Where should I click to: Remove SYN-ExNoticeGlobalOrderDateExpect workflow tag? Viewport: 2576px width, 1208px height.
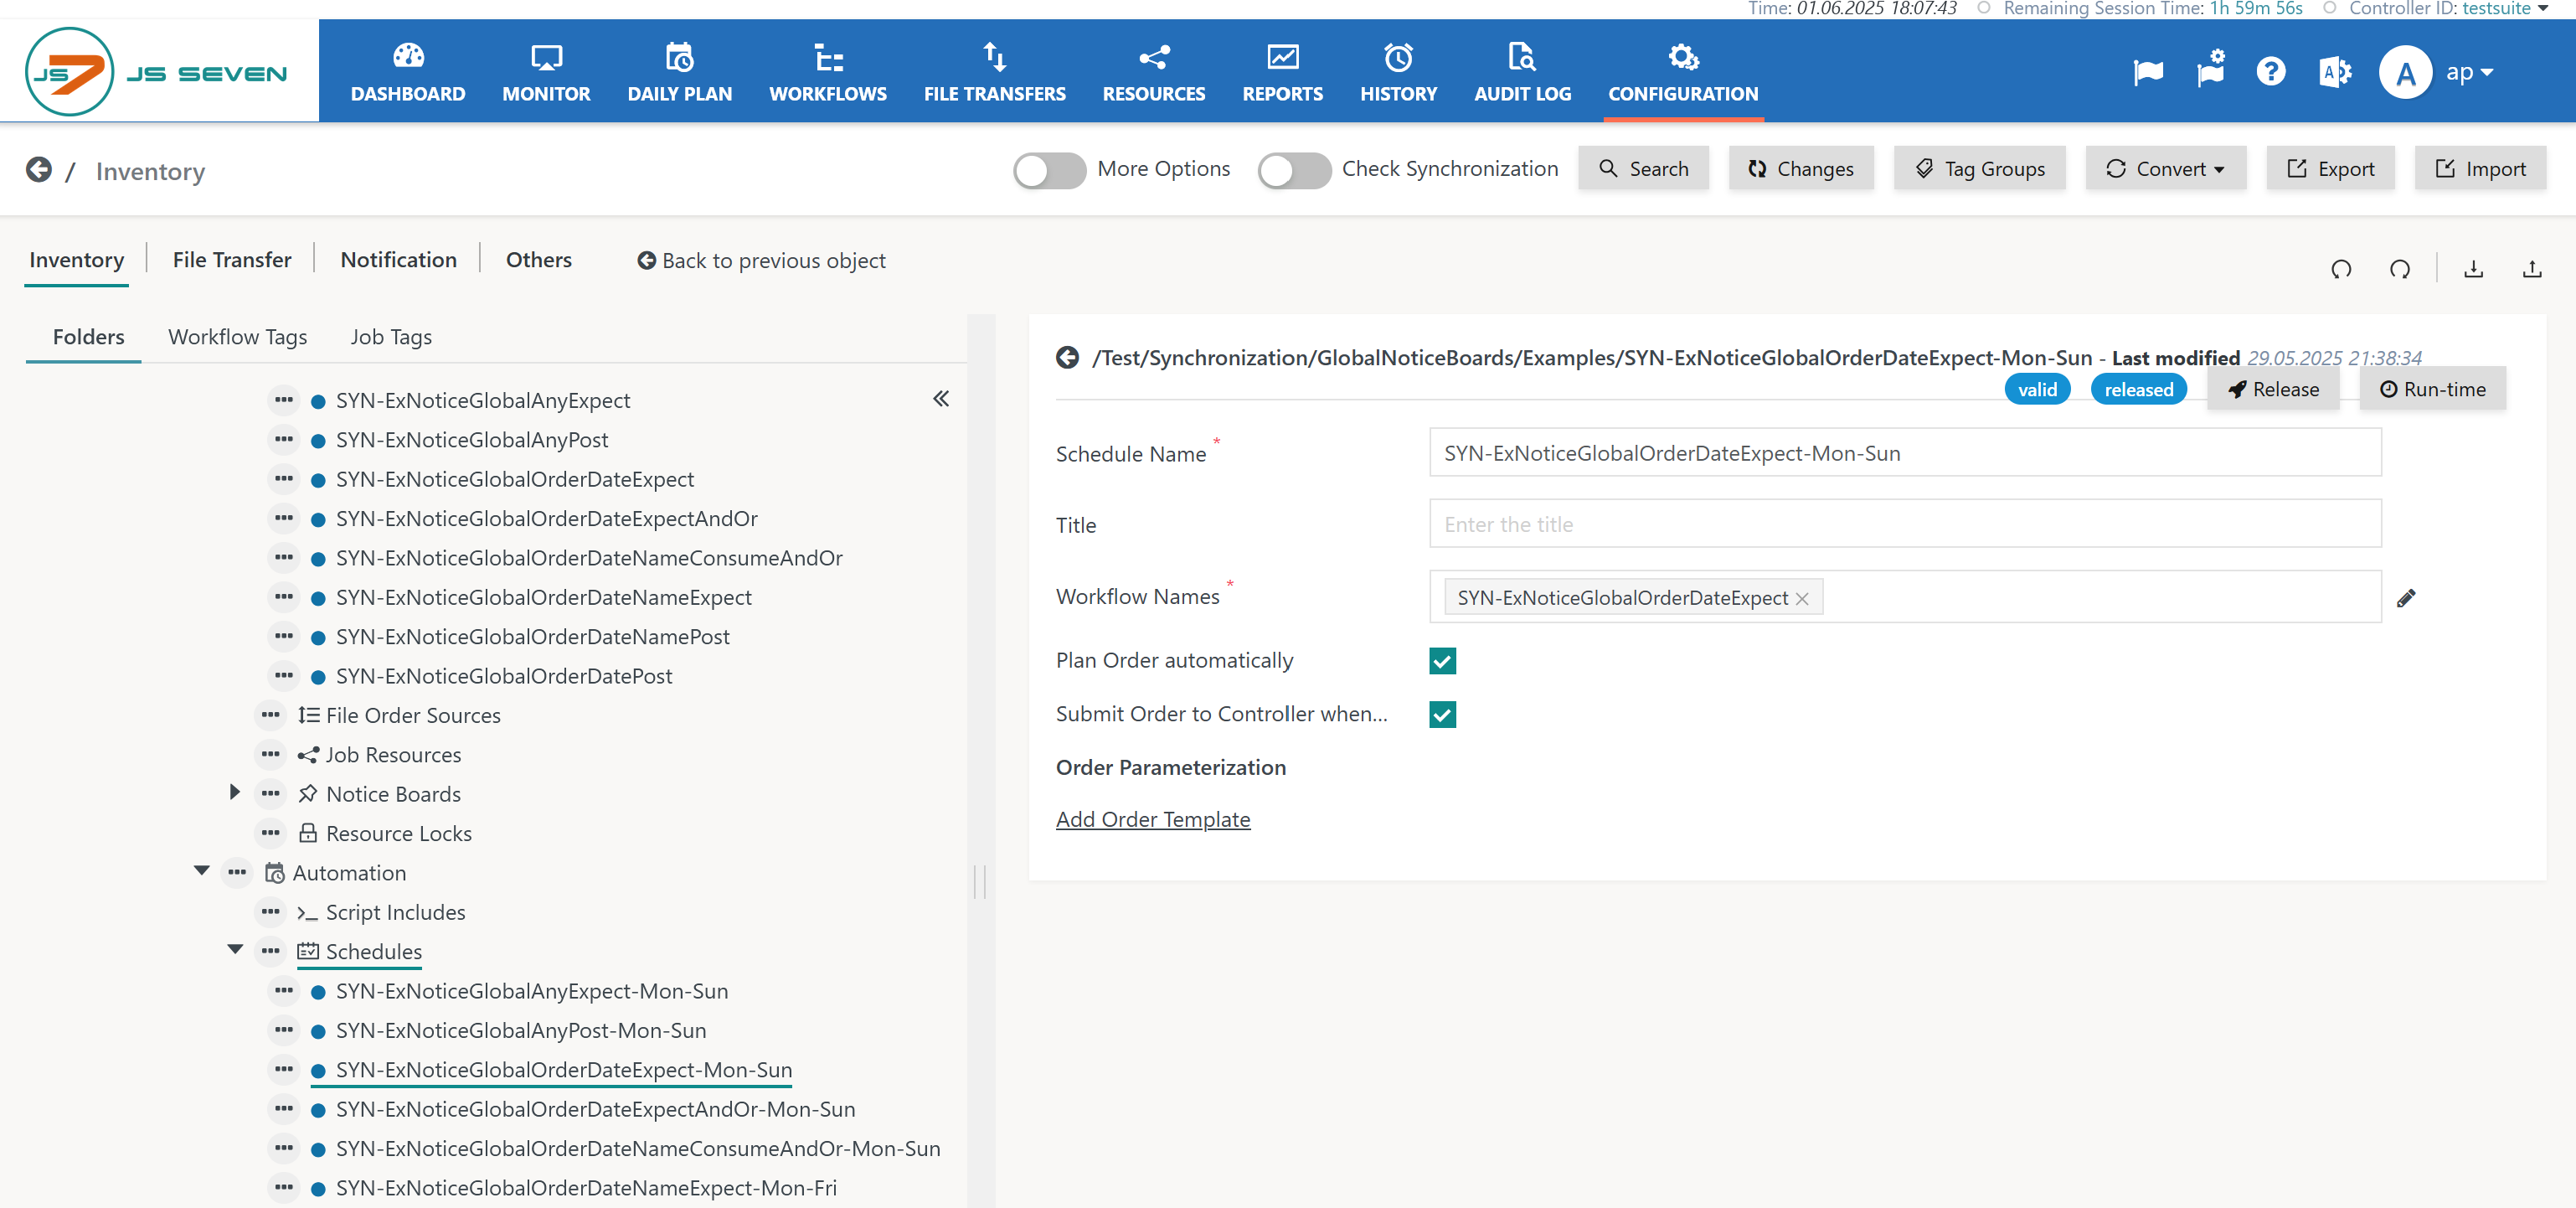pyautogui.click(x=1801, y=599)
